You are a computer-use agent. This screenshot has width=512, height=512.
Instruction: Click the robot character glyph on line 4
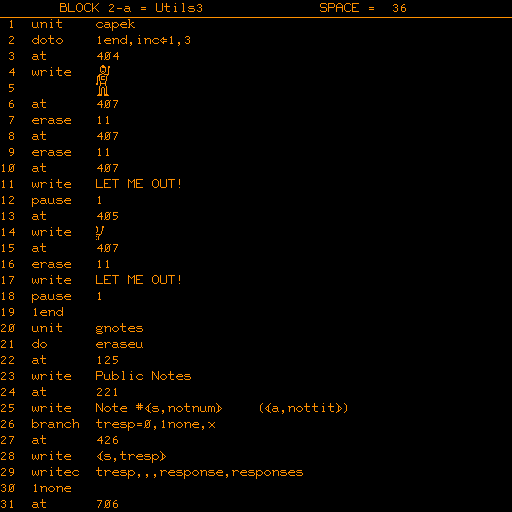(x=103, y=80)
